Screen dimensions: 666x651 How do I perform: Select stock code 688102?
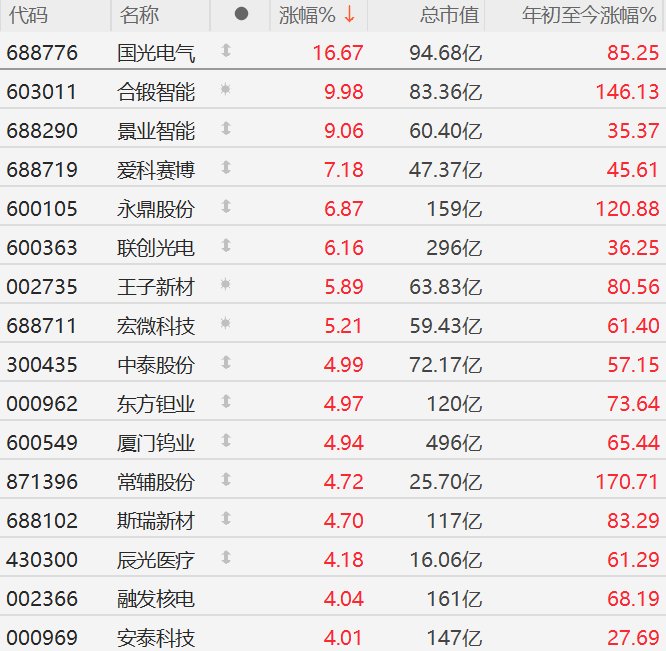[x=42, y=521]
